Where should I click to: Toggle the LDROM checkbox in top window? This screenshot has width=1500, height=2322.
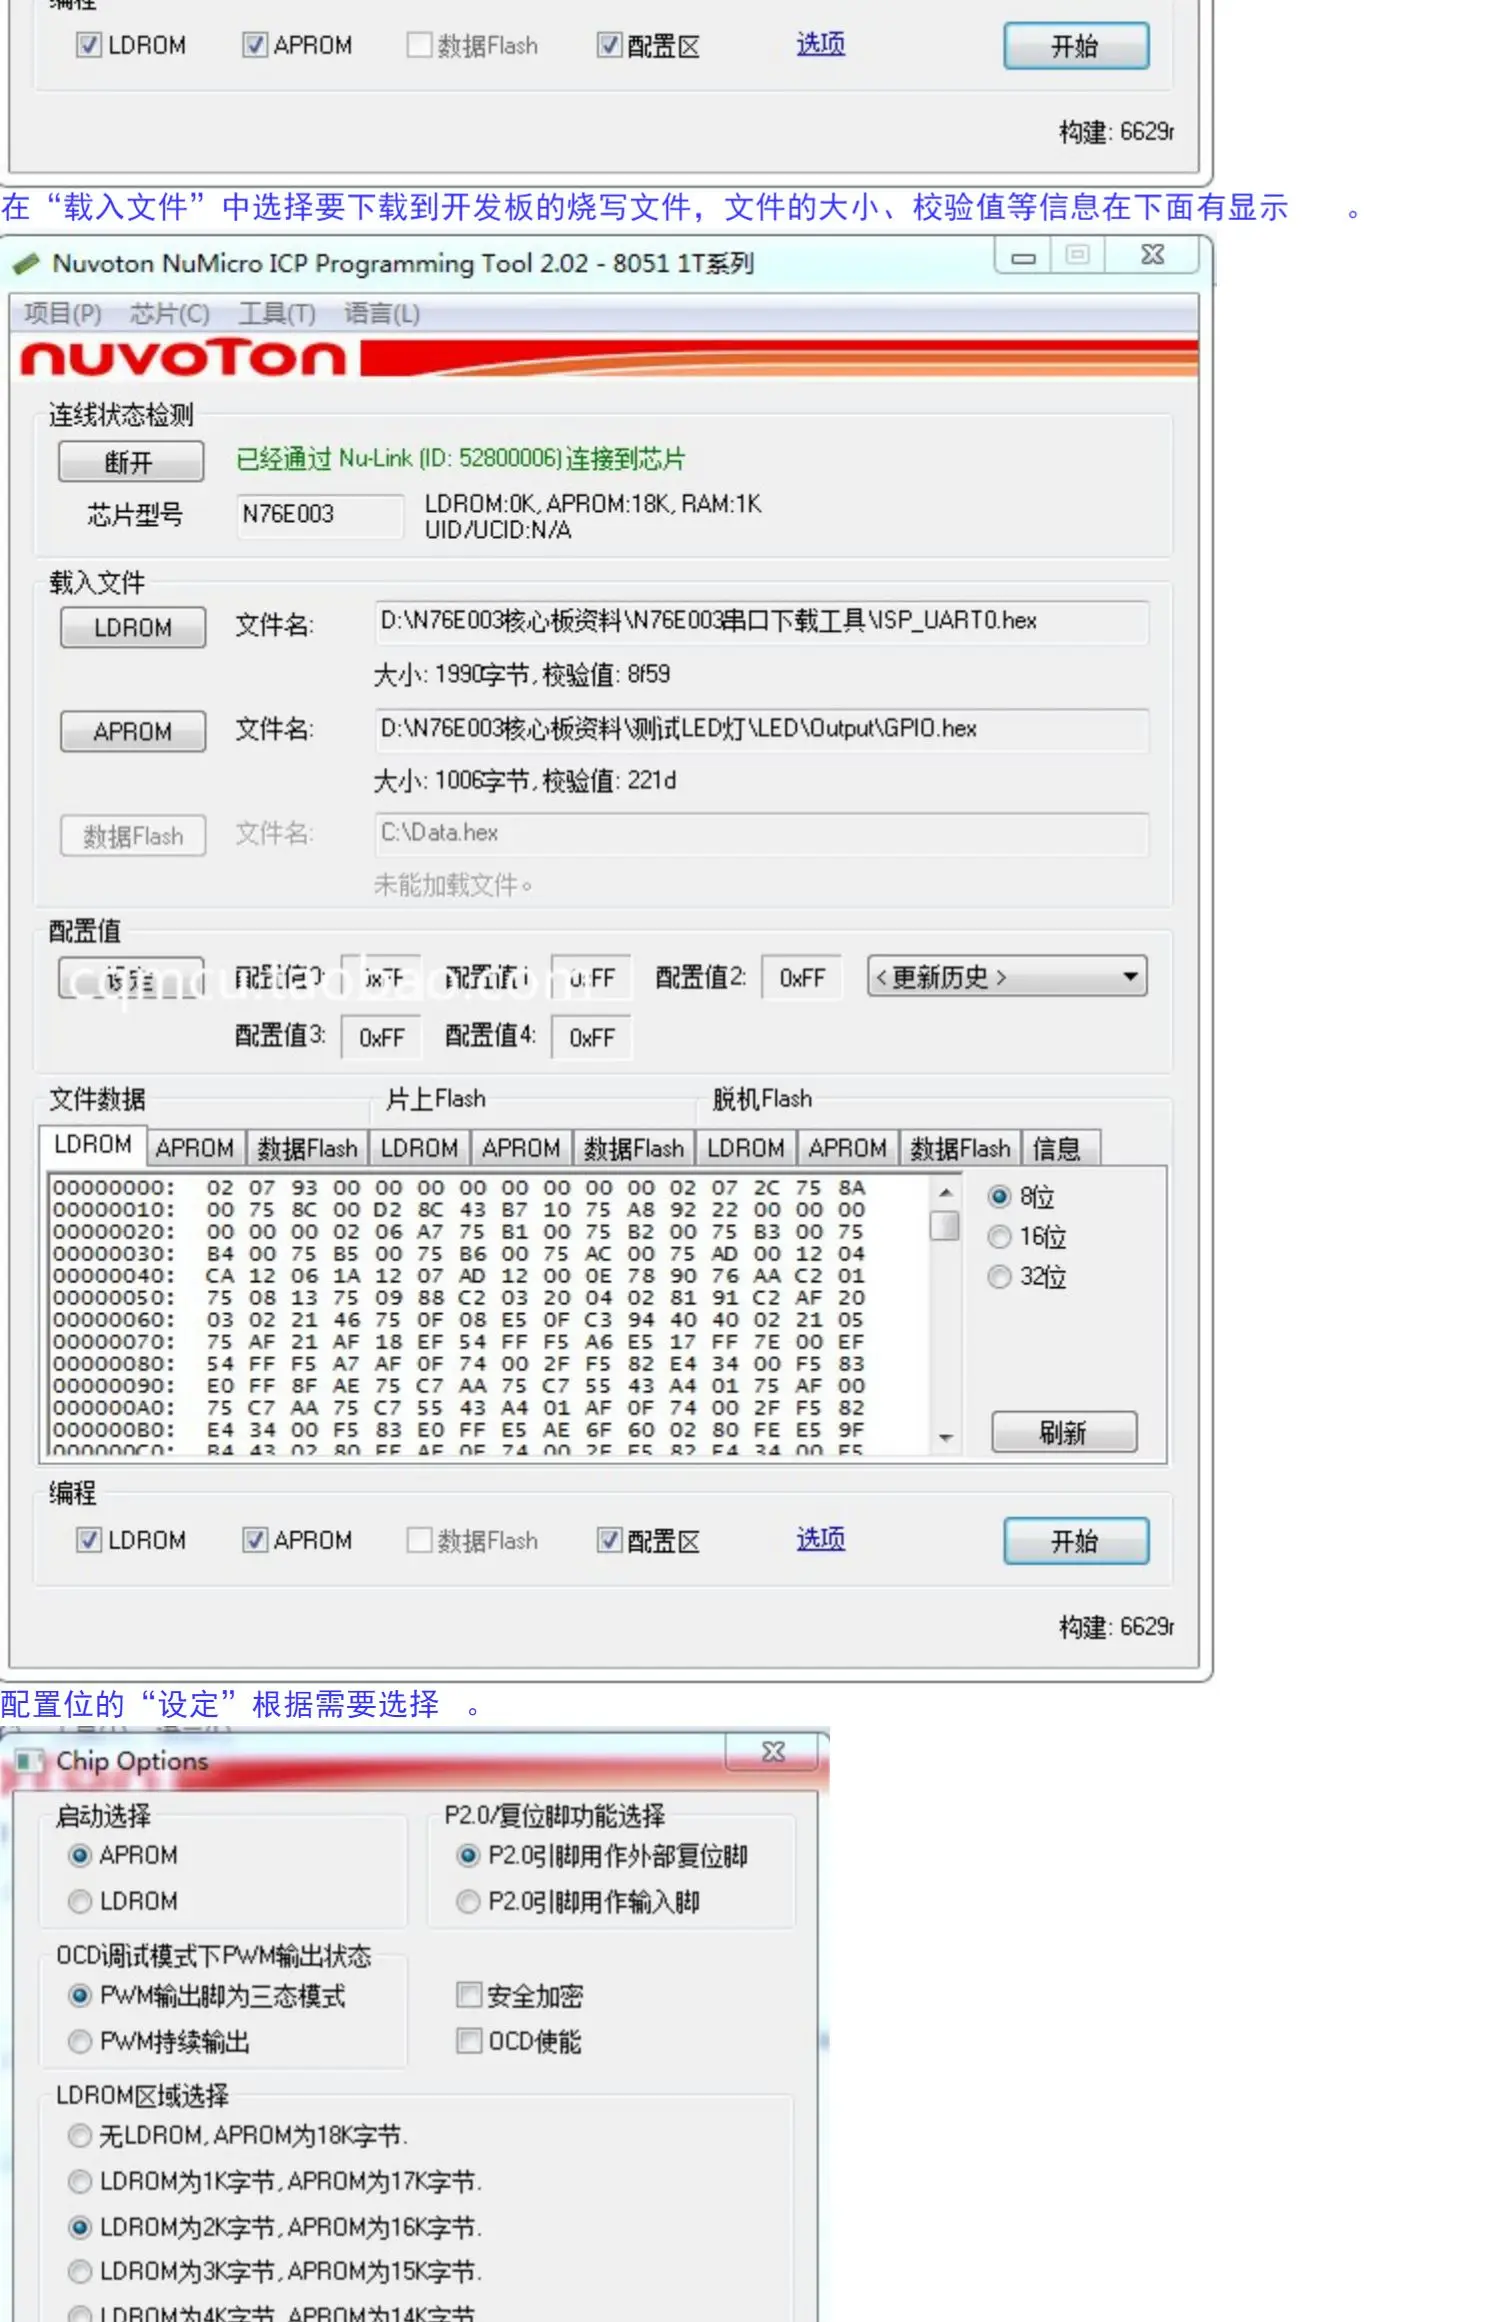[x=89, y=45]
